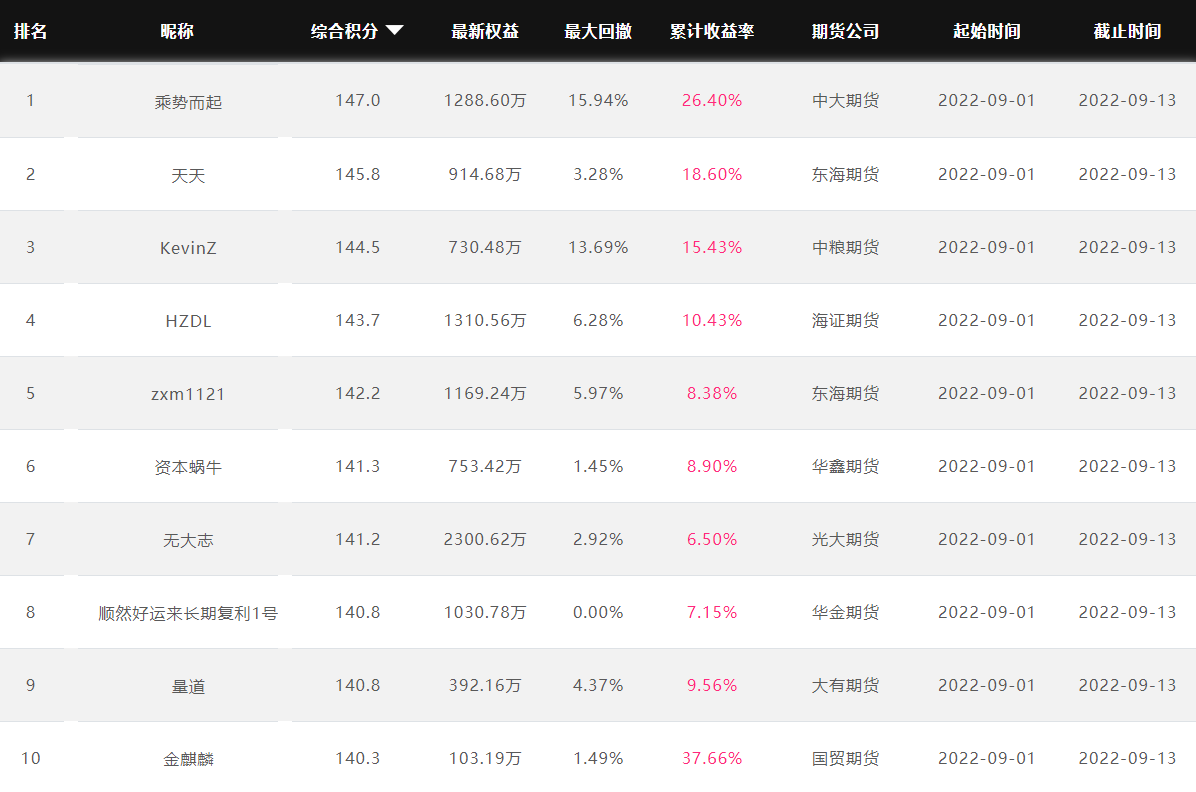Image resolution: width=1196 pixels, height=792 pixels.
Task: Click score value 145.8
Action: tap(358, 175)
